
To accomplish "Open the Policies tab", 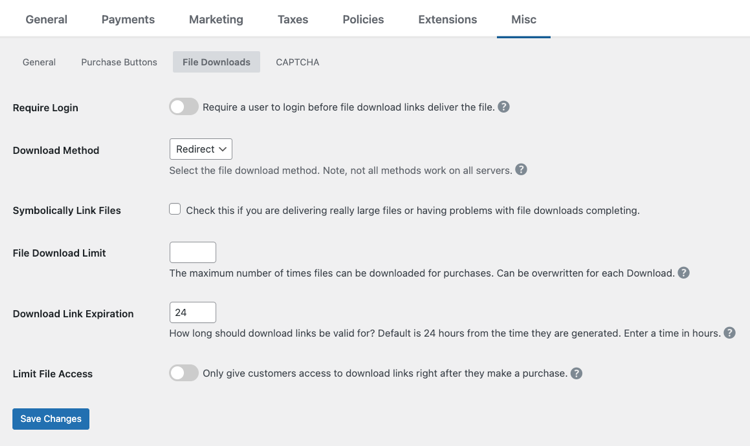I will tap(363, 20).
